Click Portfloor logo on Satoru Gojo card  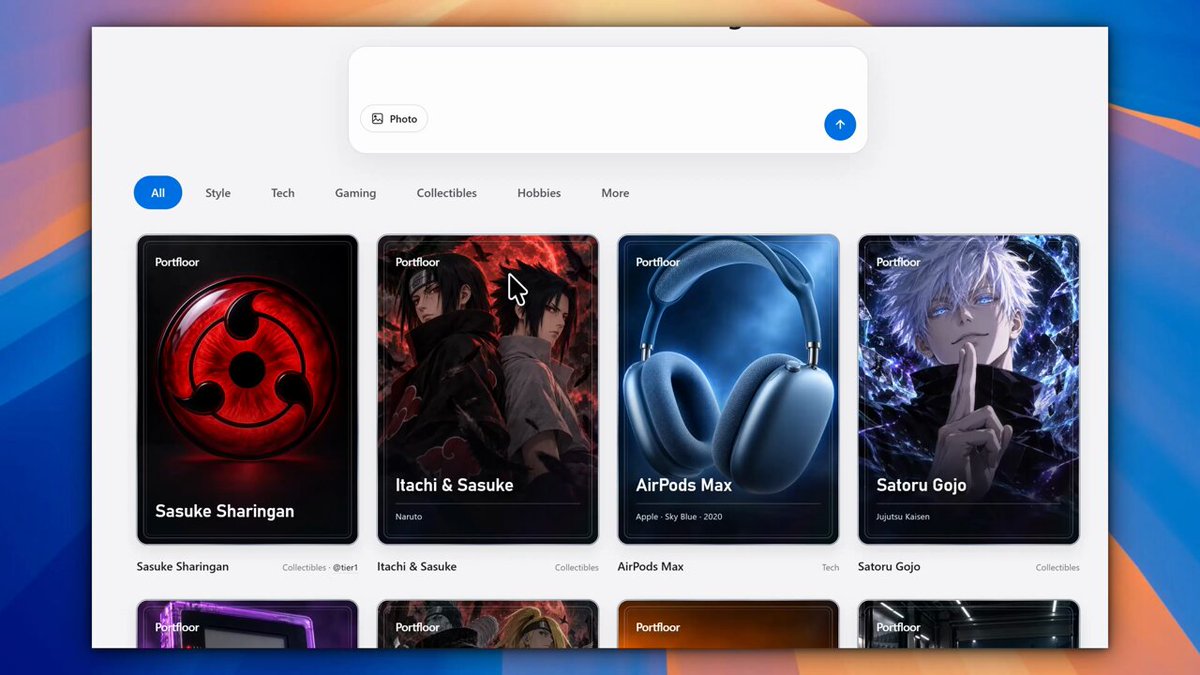click(899, 262)
